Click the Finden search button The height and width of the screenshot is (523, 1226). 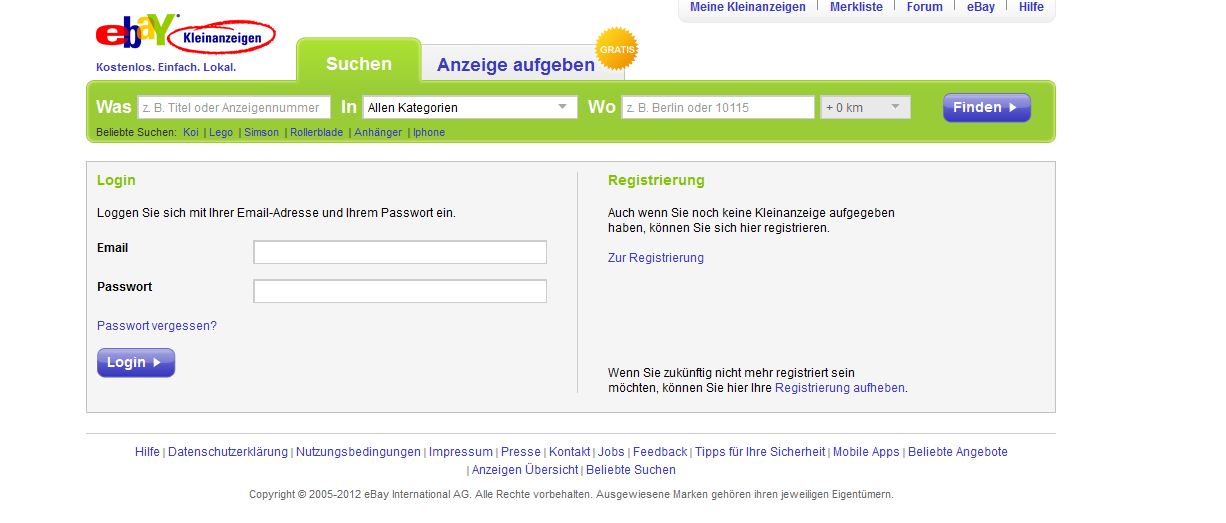coord(986,107)
